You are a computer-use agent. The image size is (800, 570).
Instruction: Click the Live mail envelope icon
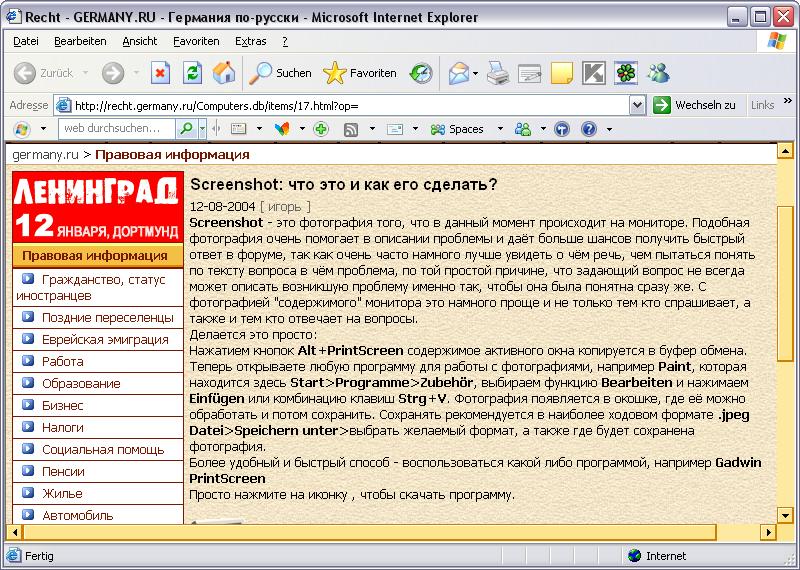coord(395,129)
